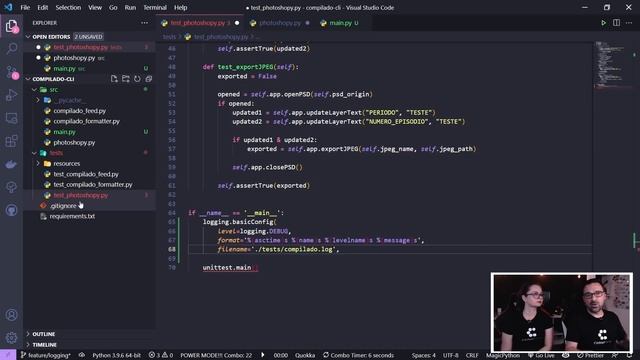640x360 pixels.
Task: Click the unsaved dot on test_photoshopy.py tab
Action: (x=237, y=23)
